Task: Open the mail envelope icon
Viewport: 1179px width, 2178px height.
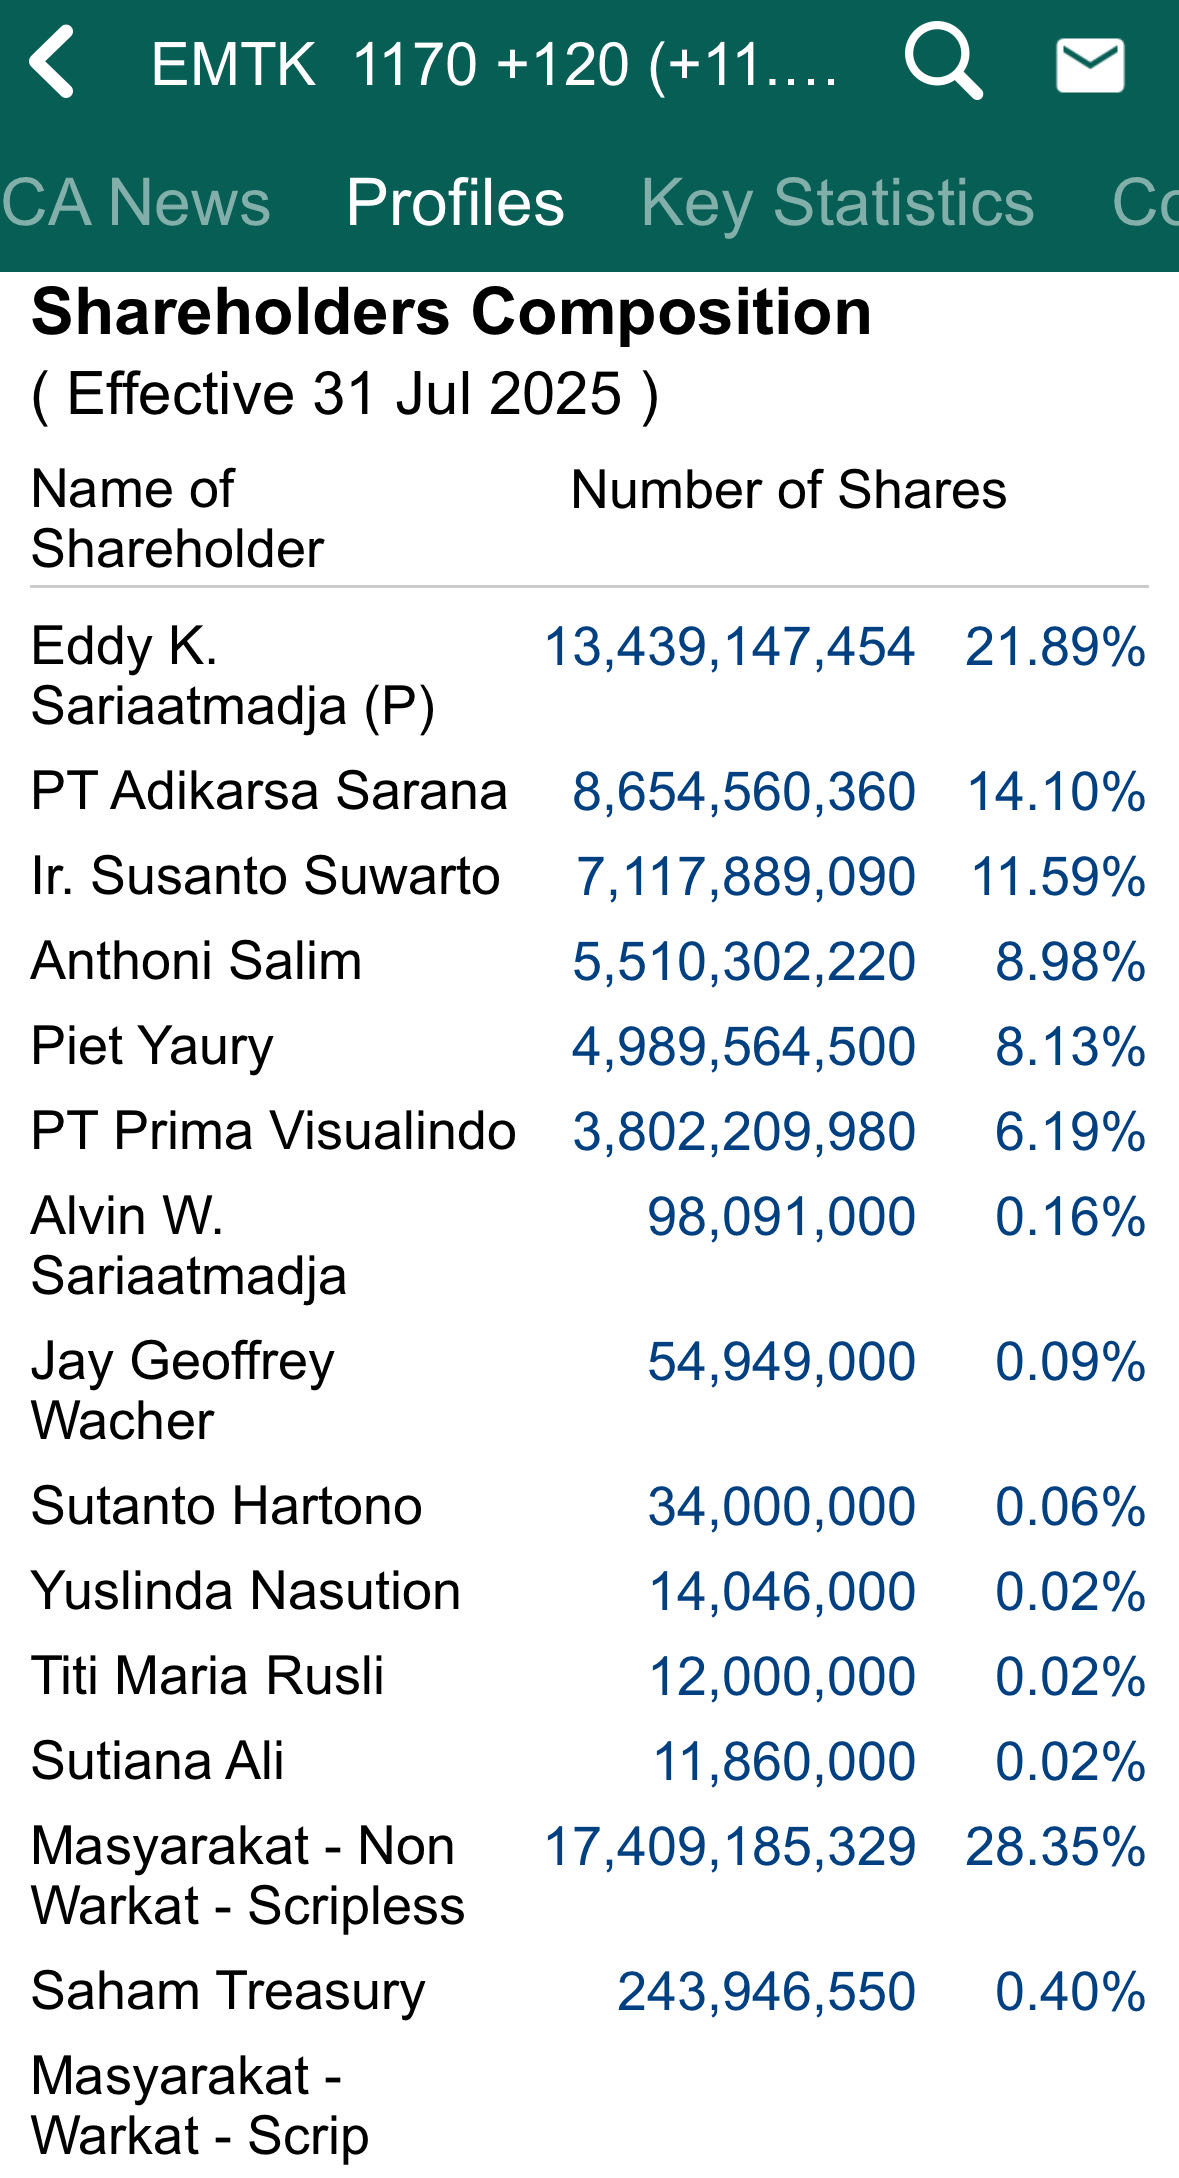Action: (1090, 66)
